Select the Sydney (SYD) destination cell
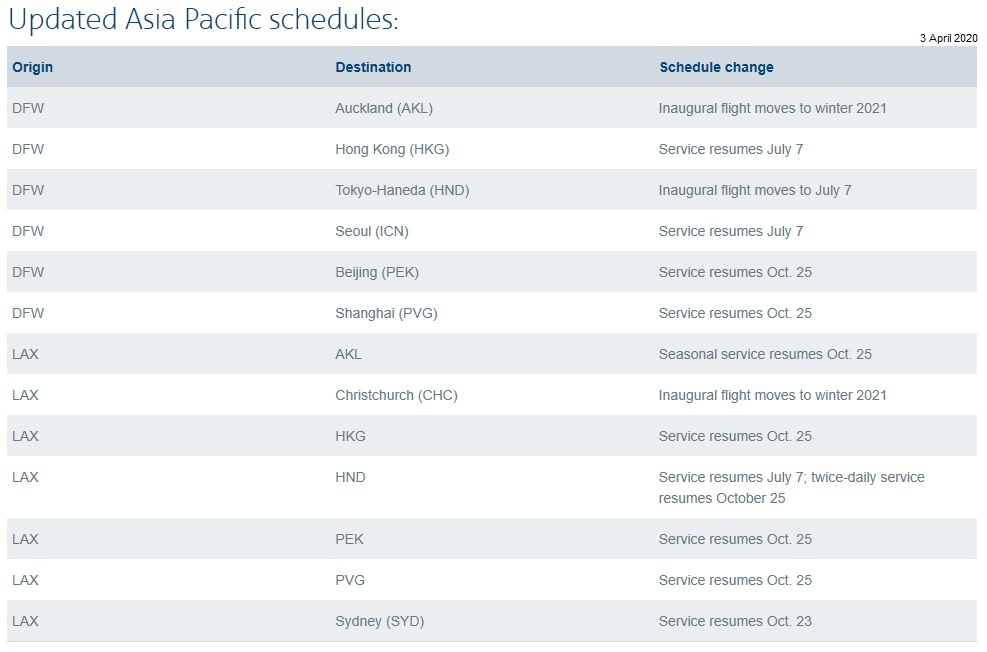987x652 pixels. tap(380, 621)
